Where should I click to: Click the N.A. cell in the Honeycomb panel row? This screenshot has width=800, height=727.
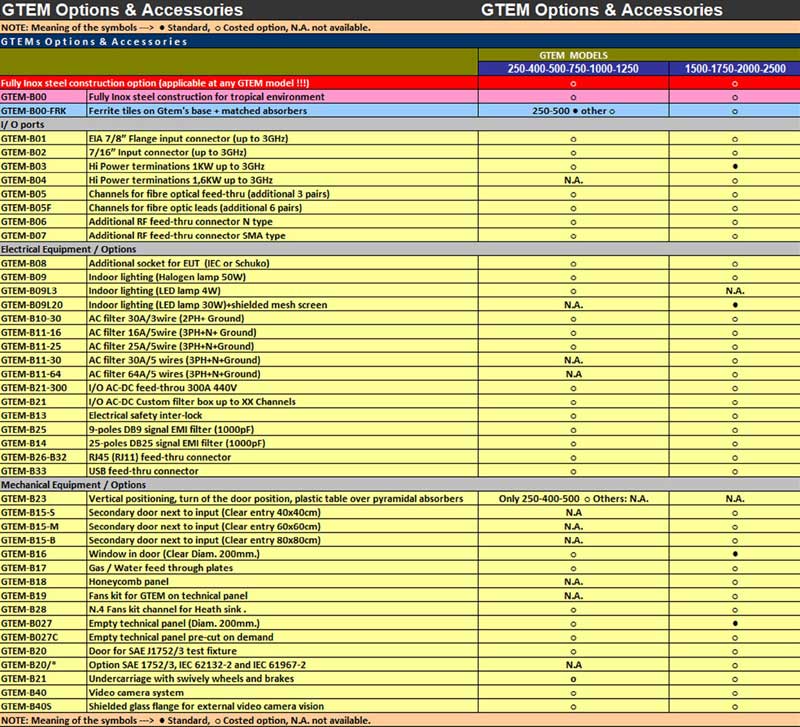point(573,581)
